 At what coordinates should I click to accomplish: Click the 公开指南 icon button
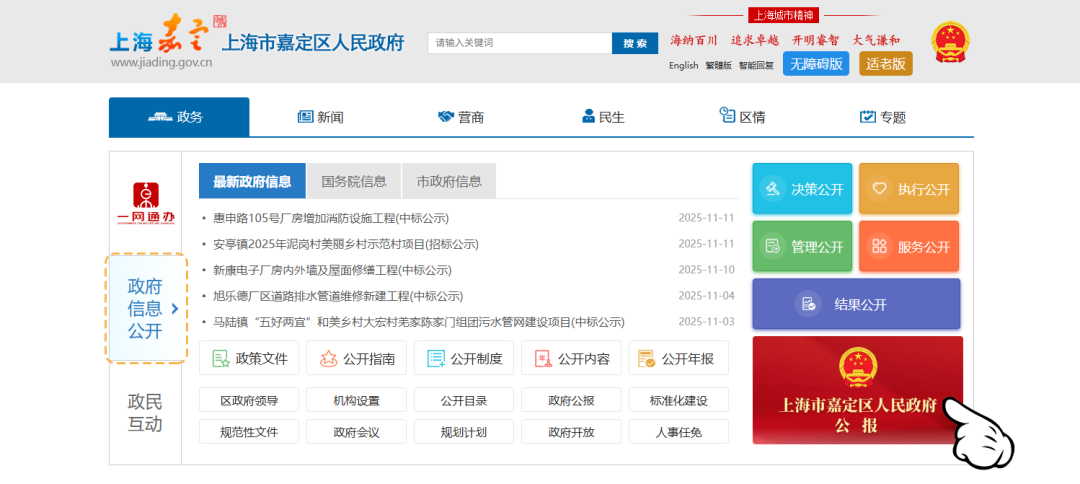coord(357,358)
